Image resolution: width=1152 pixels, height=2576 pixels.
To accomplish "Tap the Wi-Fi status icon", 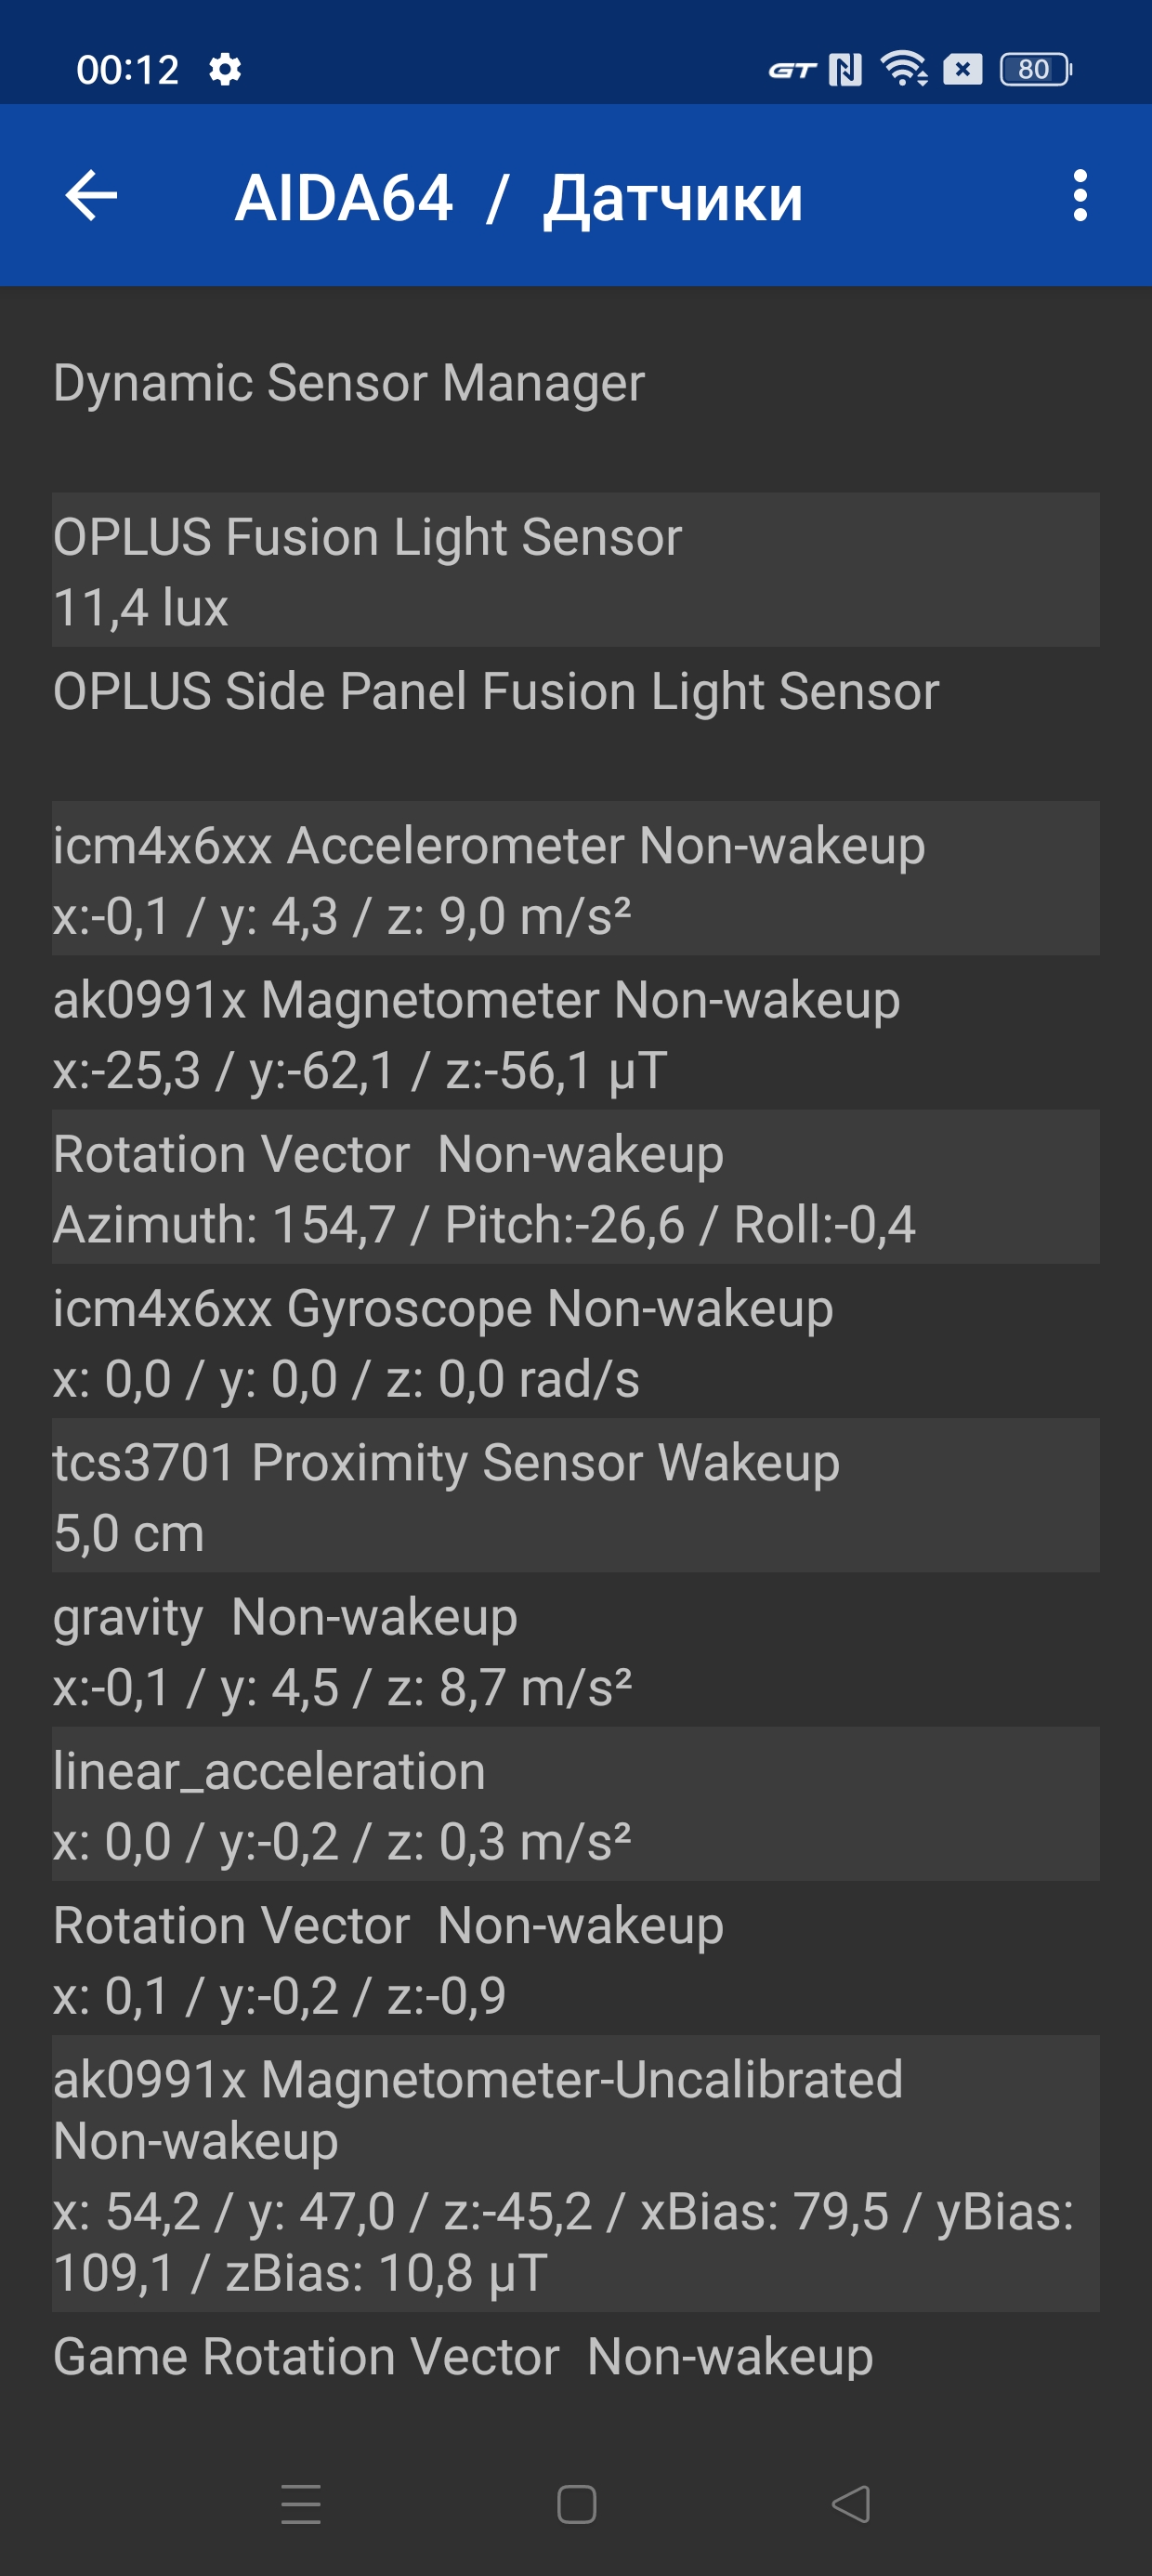I will click(x=903, y=70).
